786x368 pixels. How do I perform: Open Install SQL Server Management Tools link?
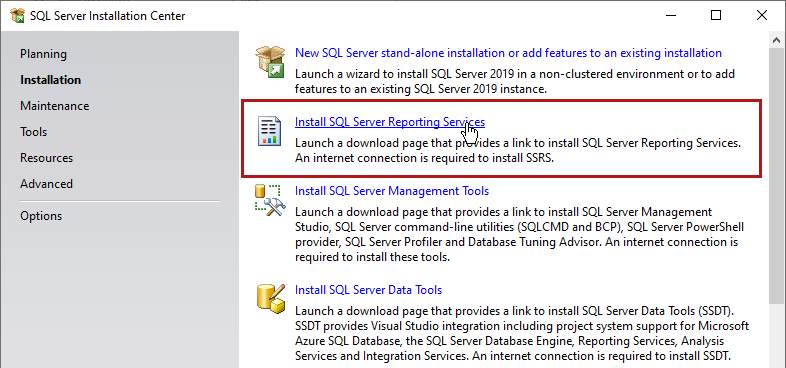pos(392,191)
